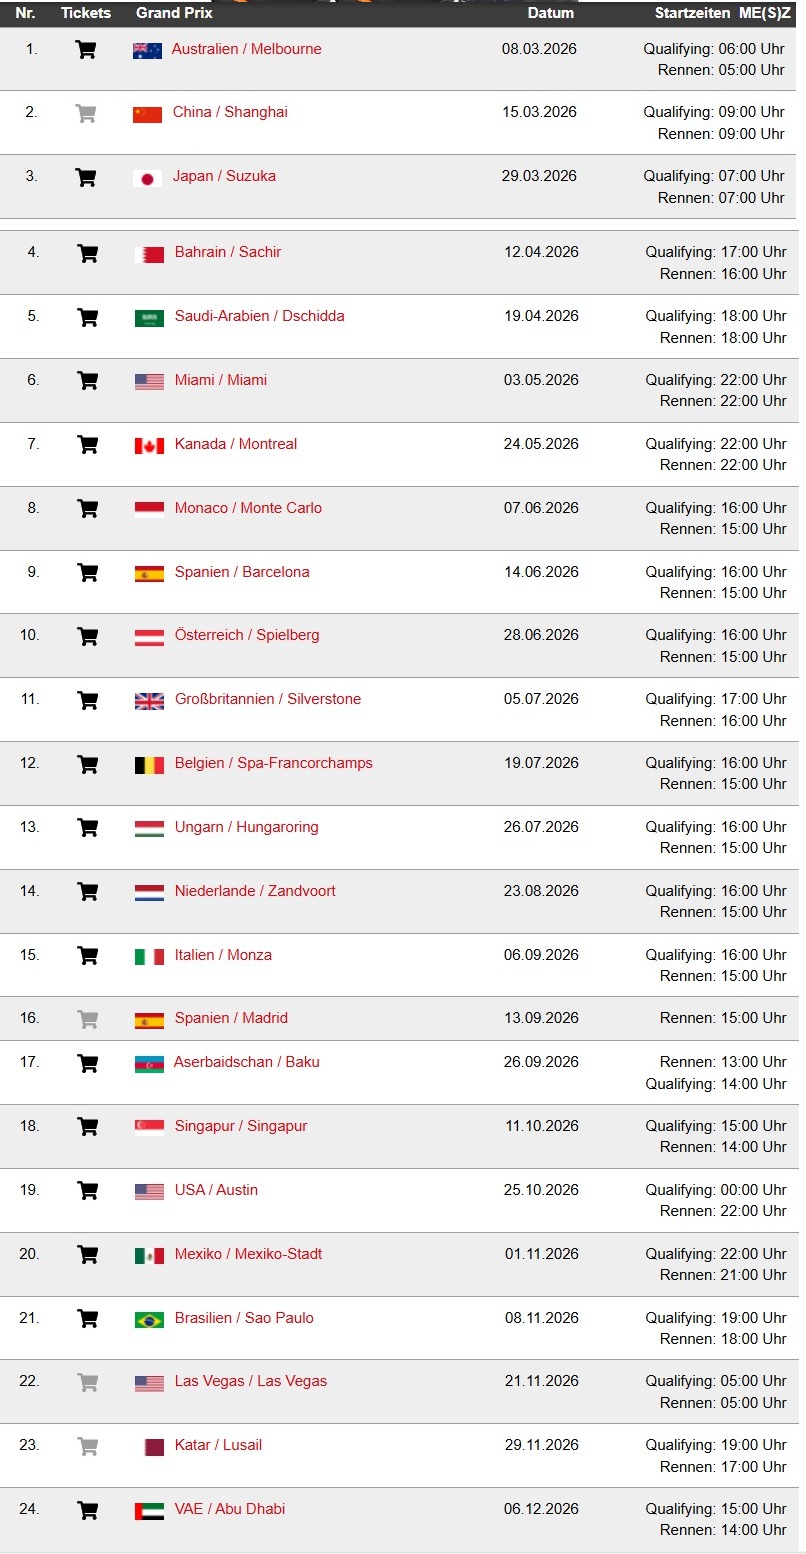Click the Japan flag icon
Viewport: 806px width, 1554px height.
point(147,178)
